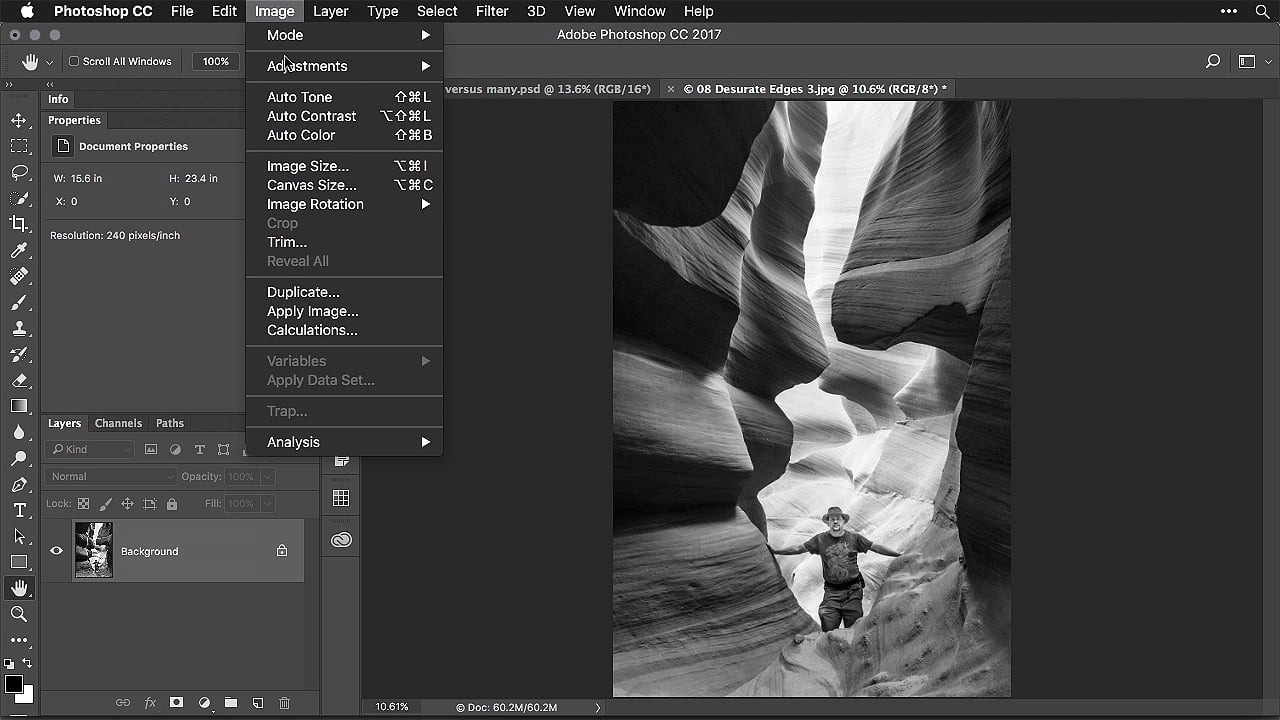Viewport: 1280px width, 720px height.
Task: Expand the Adjustments submenu
Action: (344, 66)
